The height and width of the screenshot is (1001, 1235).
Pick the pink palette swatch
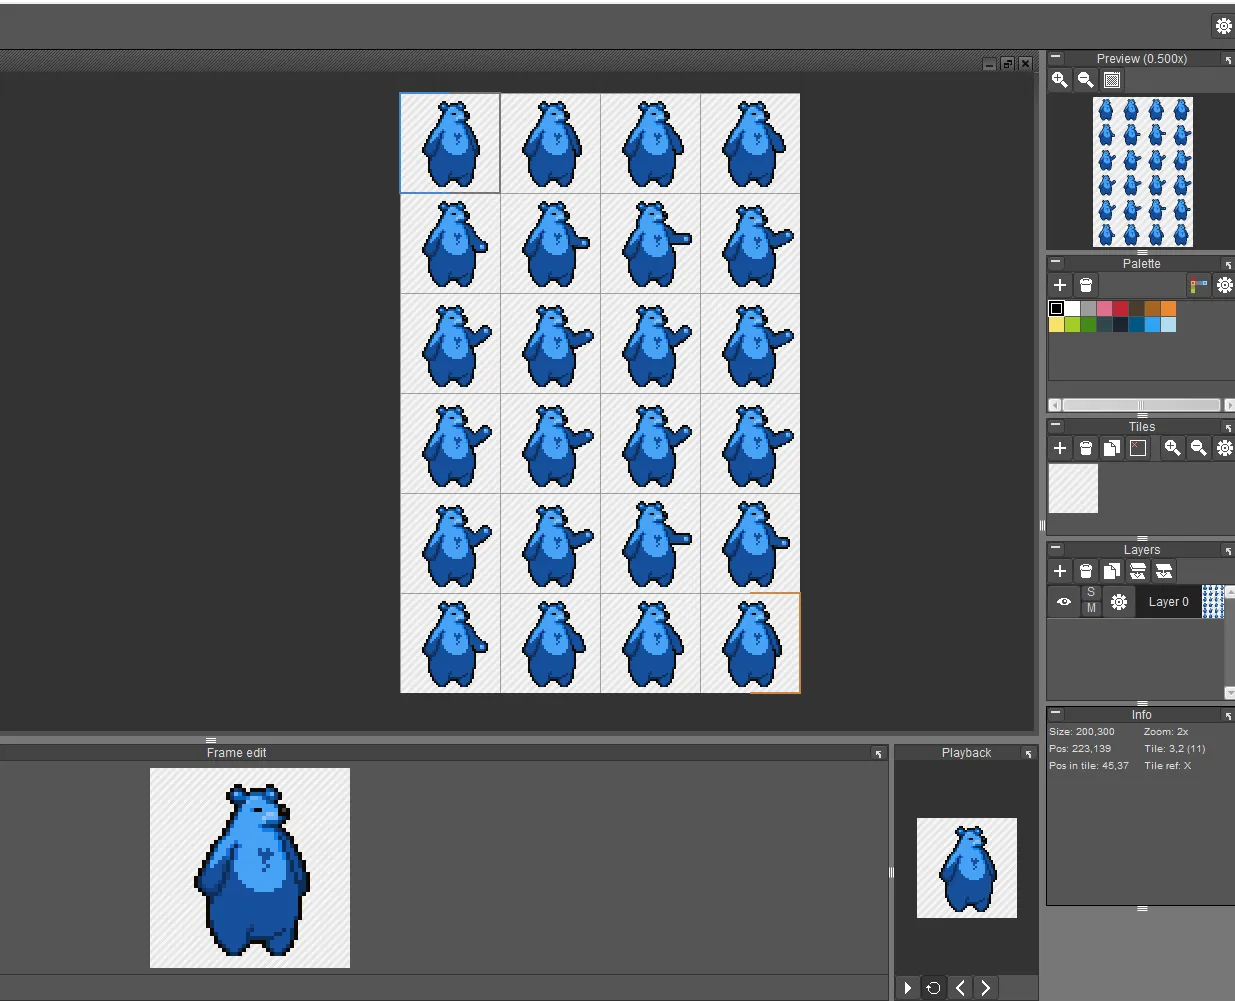(1104, 308)
